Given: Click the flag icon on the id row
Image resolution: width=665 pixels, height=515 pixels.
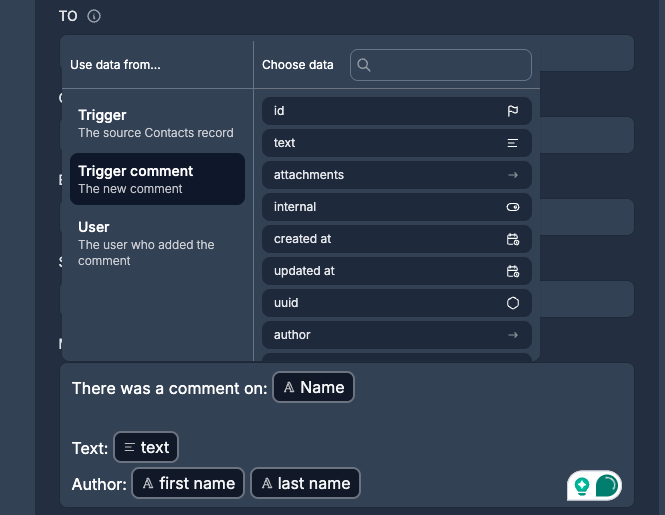Looking at the screenshot, I should tap(513, 111).
